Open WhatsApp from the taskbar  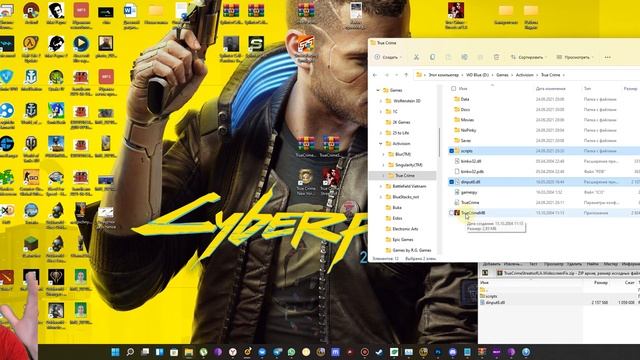click(x=291, y=352)
